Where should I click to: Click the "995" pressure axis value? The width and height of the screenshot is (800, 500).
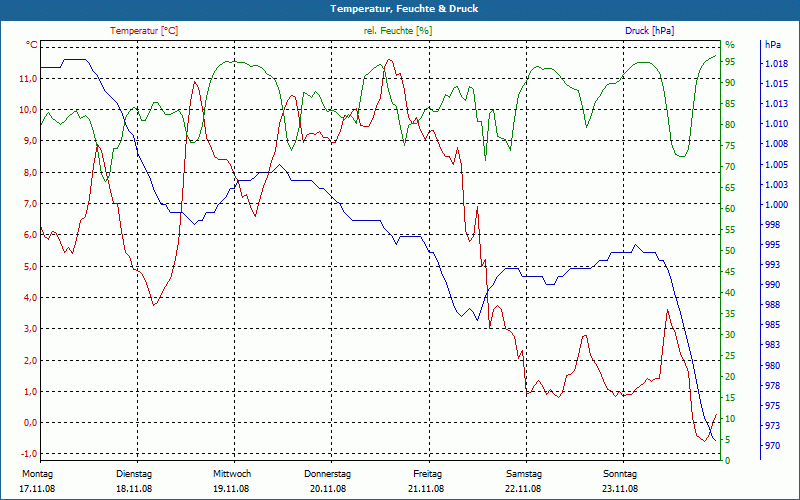point(773,245)
